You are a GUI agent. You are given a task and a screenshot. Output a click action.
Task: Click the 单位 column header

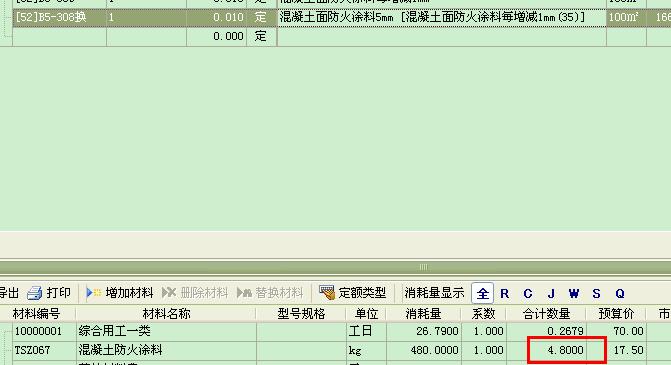point(366,314)
